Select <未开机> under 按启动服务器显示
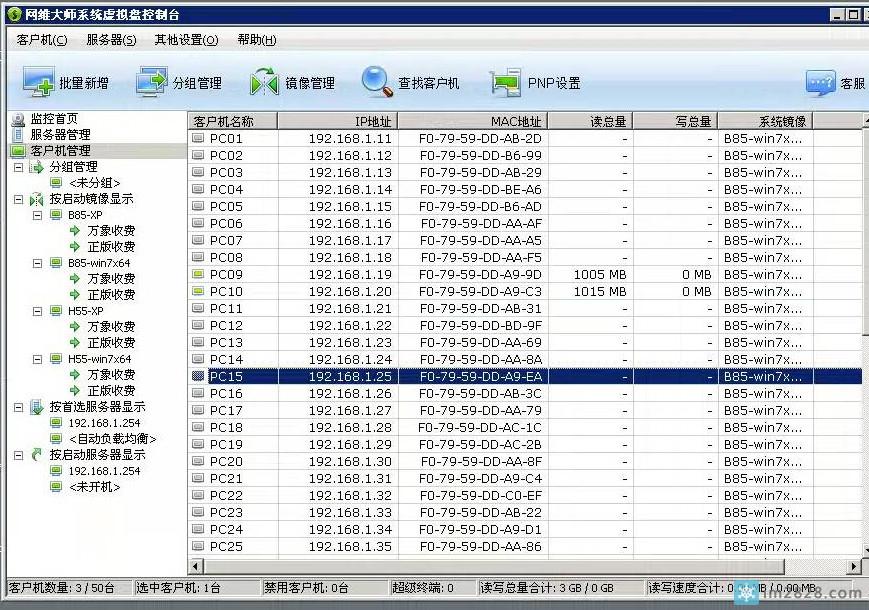 click(94, 487)
